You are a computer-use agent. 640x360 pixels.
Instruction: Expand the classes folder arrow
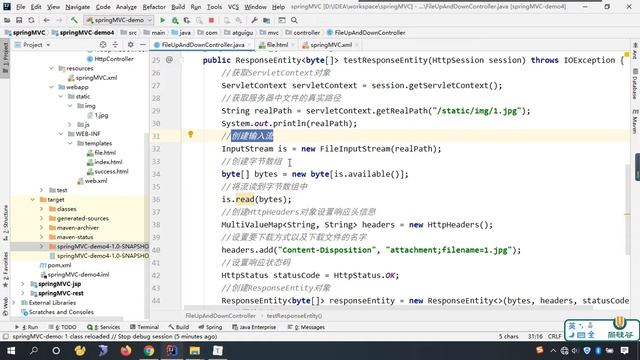pyautogui.click(x=42, y=209)
